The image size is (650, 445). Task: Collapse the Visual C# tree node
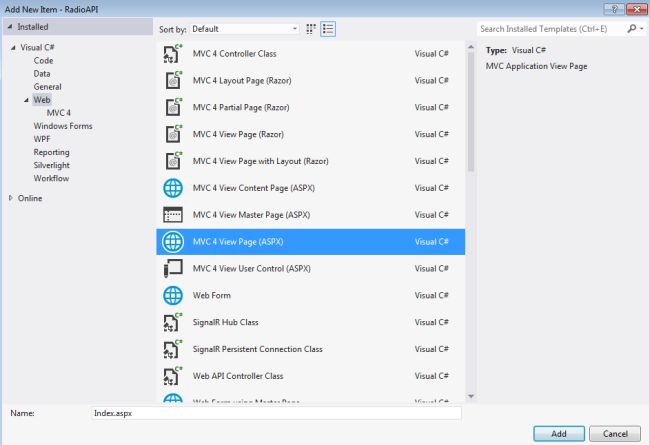pos(13,48)
